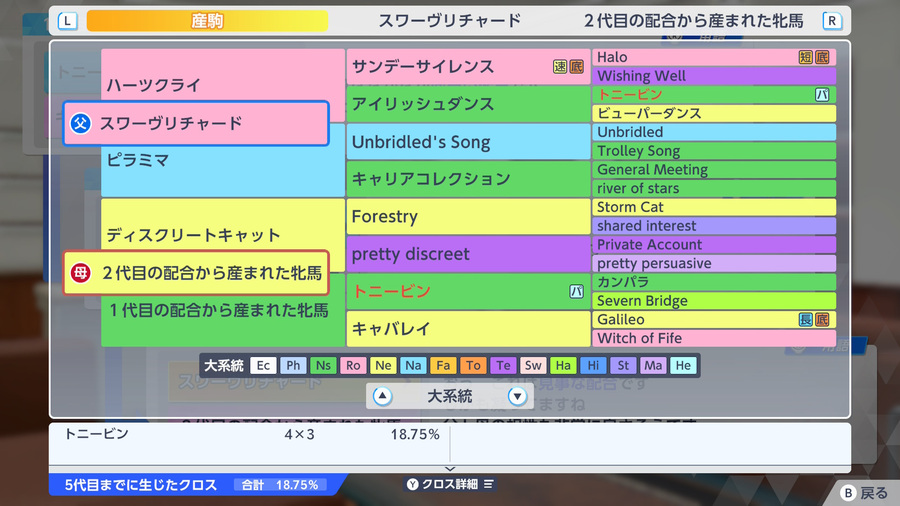The width and height of the screenshot is (900, 506).
Task: Select the pretty discreet pedigree cell
Action: 468,254
